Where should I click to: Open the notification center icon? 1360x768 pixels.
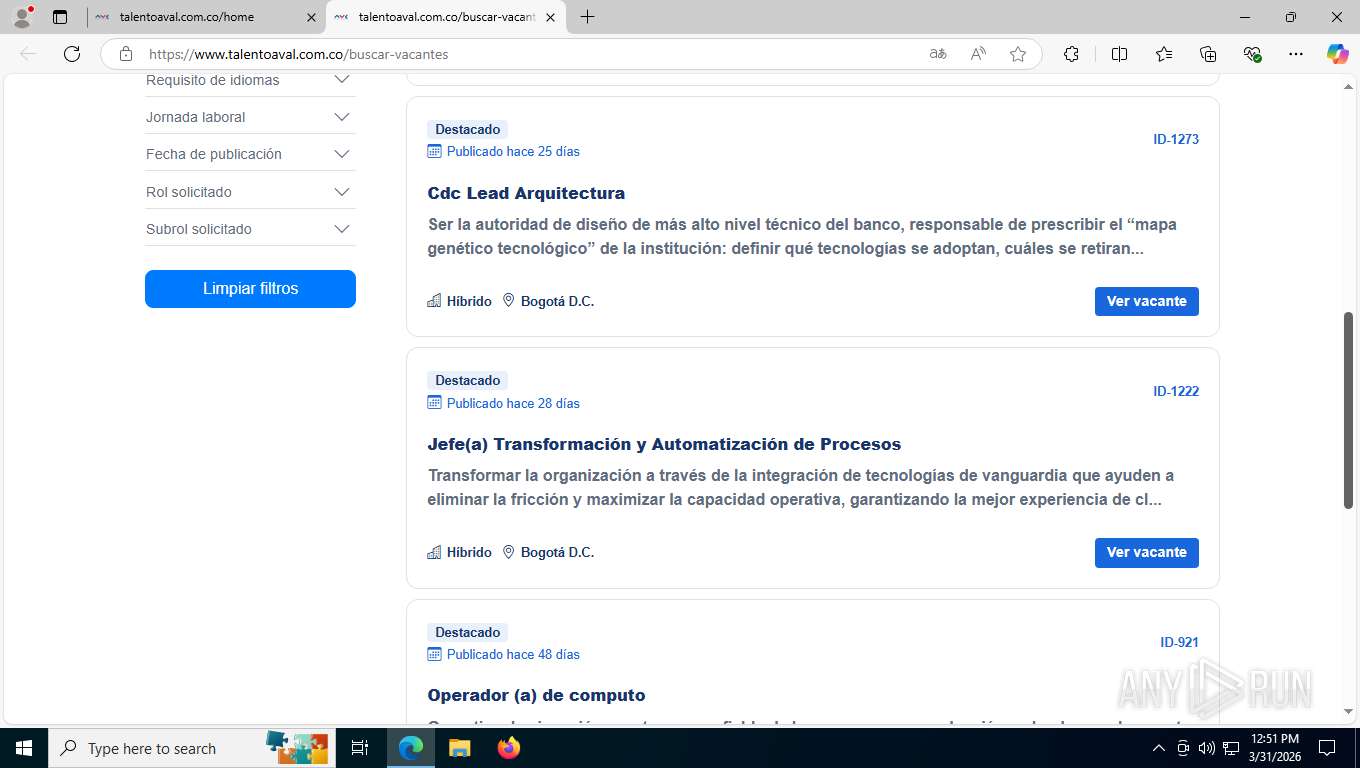(x=1327, y=748)
